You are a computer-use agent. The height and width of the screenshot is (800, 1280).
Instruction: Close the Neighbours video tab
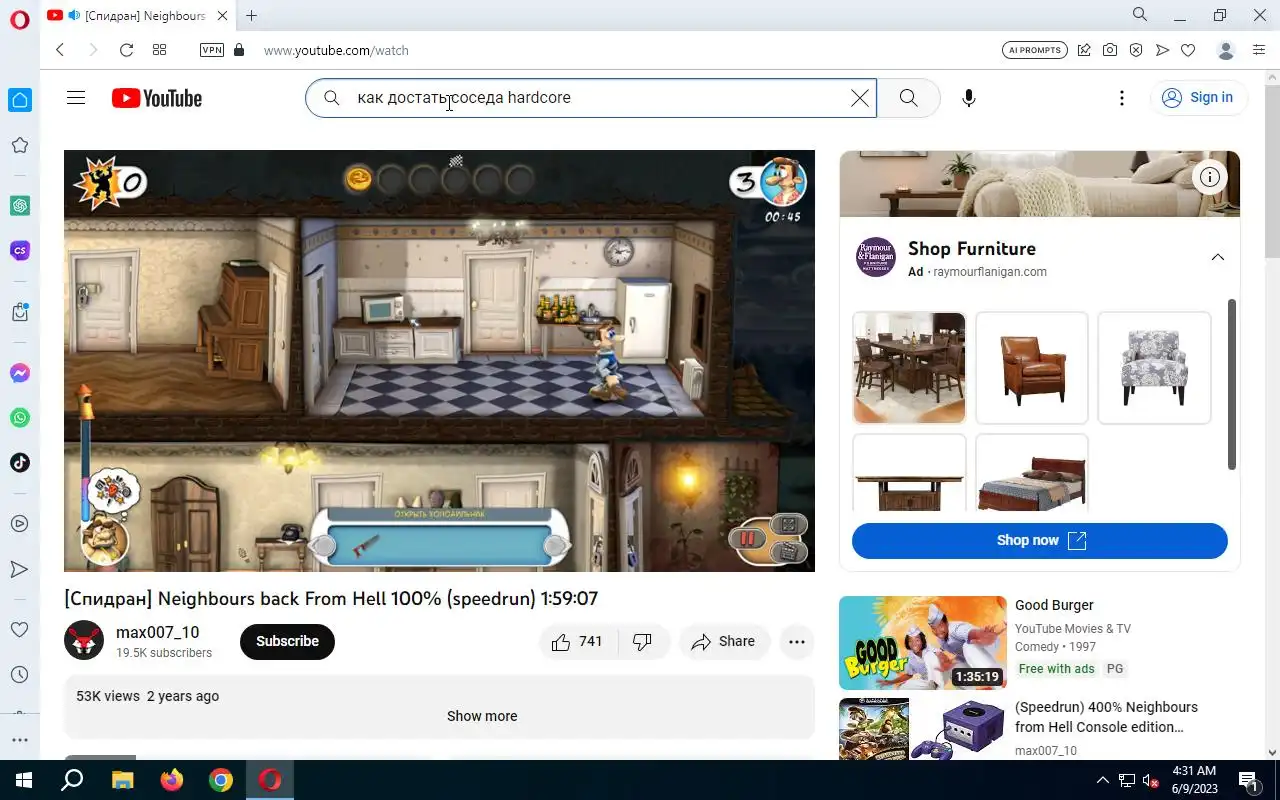tap(222, 16)
